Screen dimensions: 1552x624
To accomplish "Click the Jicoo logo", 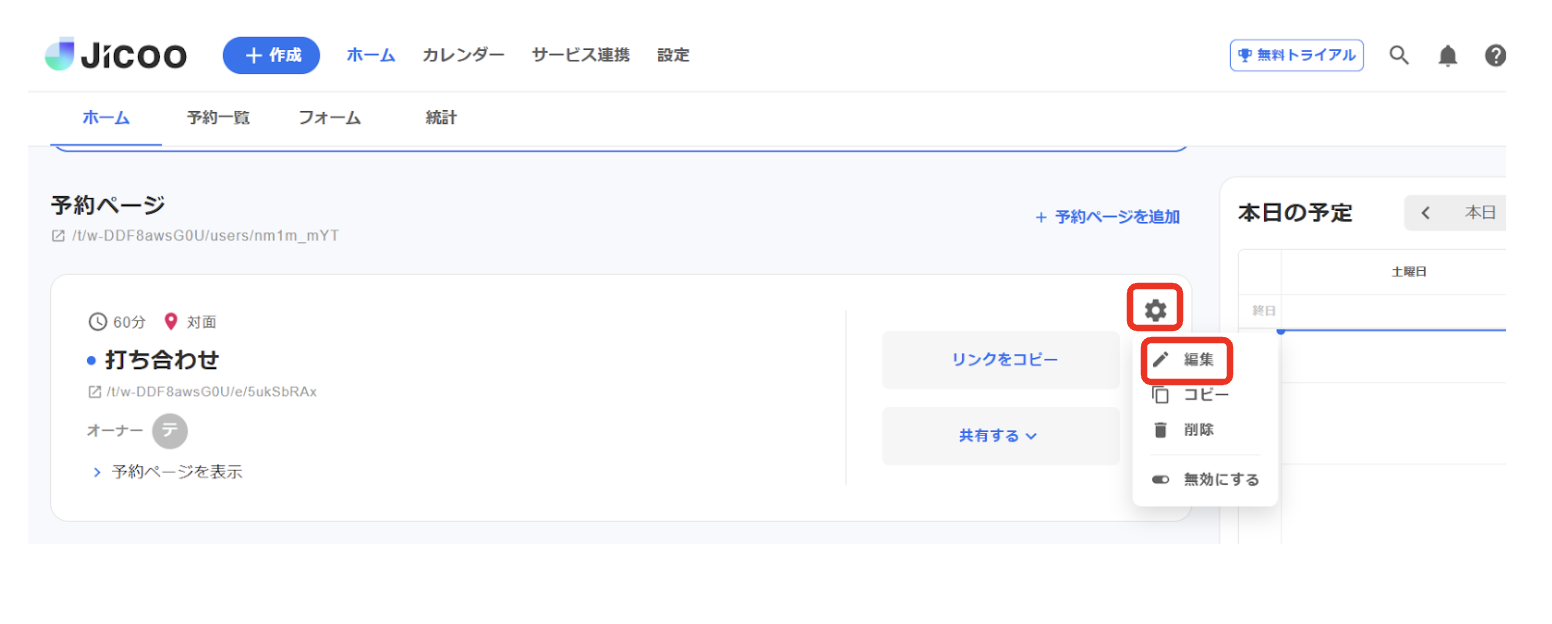I will coord(114,54).
